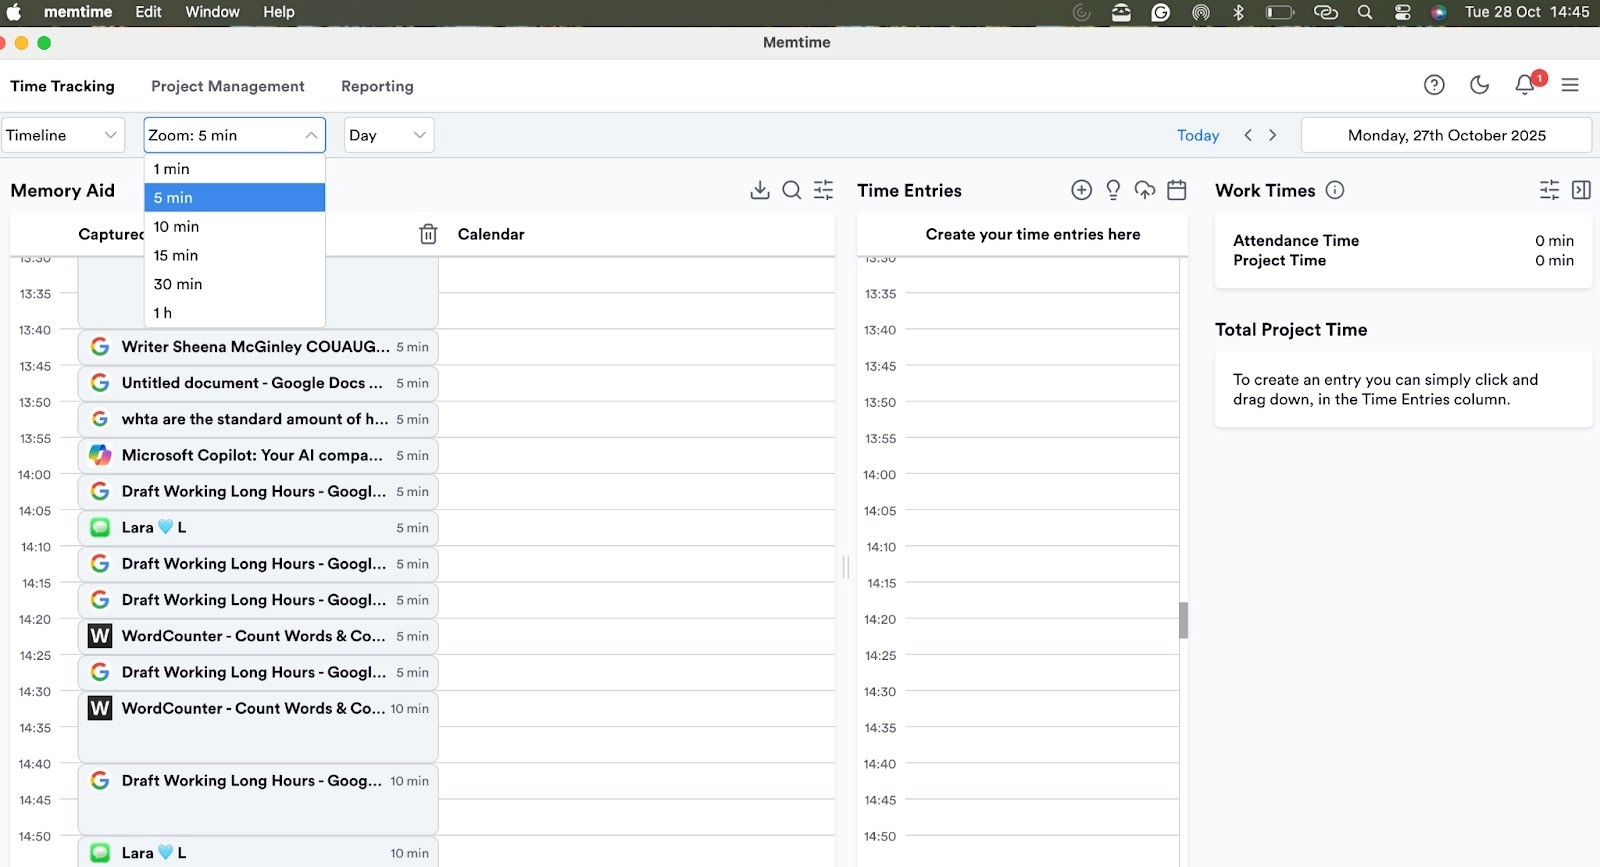Click Work Times info icon
This screenshot has height=867, width=1600.
click(1335, 190)
